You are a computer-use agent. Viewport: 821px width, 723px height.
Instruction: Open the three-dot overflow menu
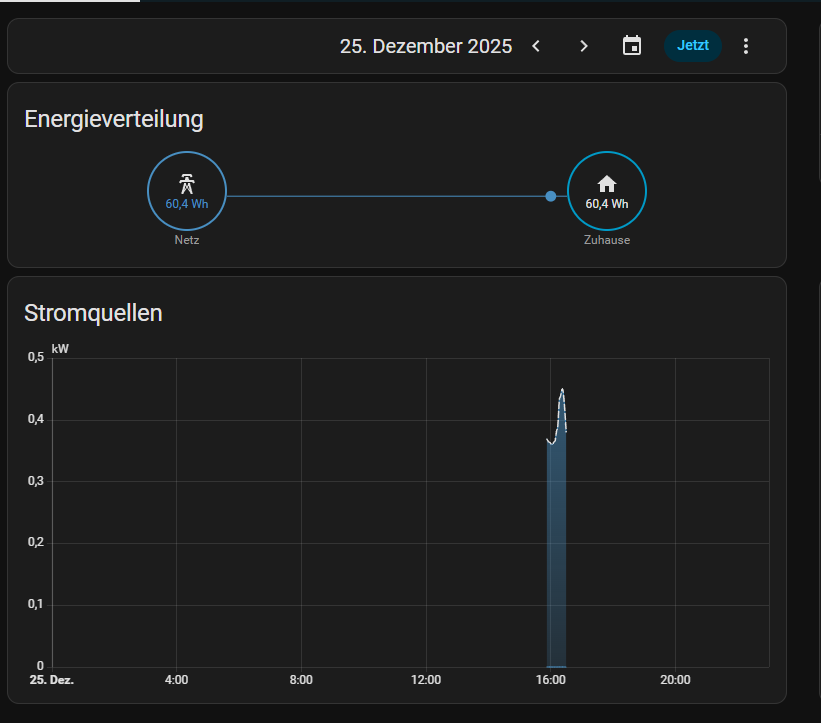click(x=745, y=46)
